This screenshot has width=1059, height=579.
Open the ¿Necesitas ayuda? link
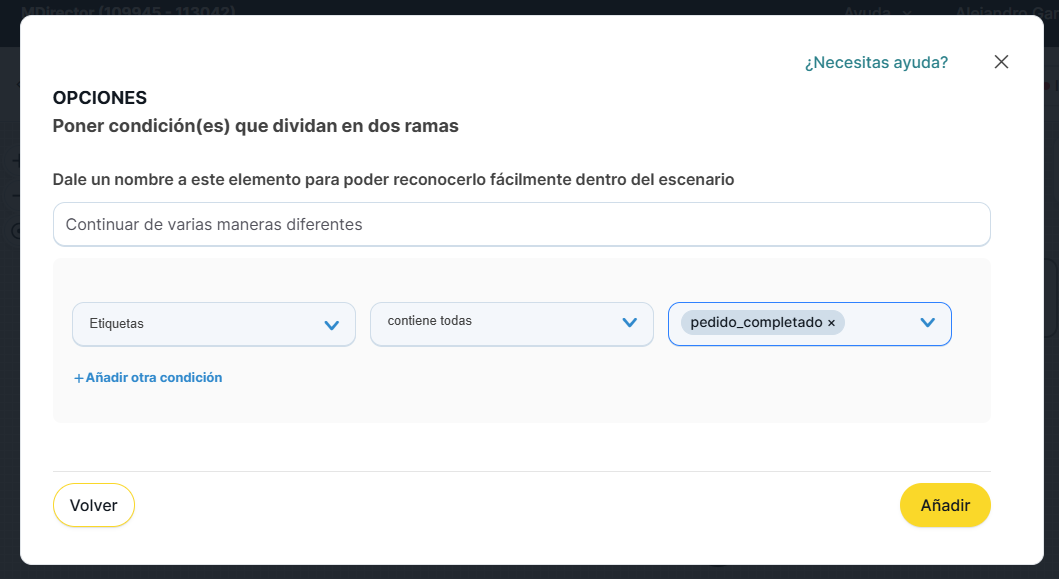[876, 62]
